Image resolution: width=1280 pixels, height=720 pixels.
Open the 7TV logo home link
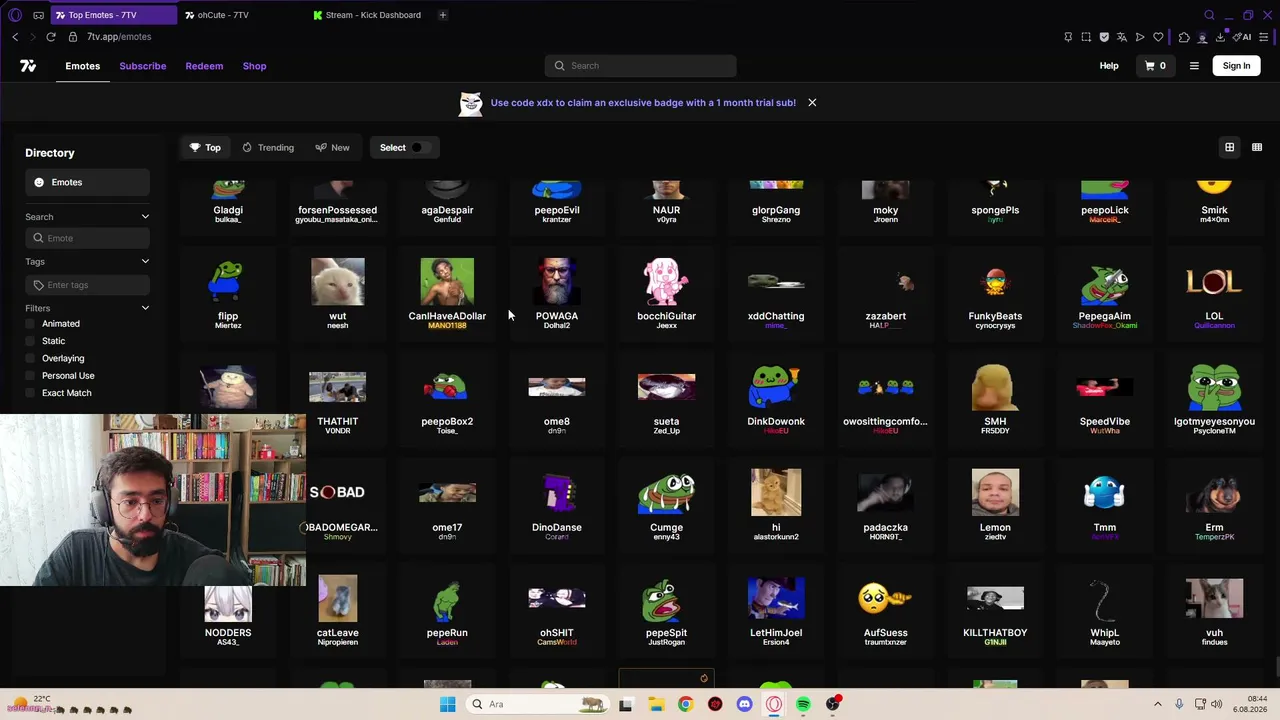(x=28, y=66)
